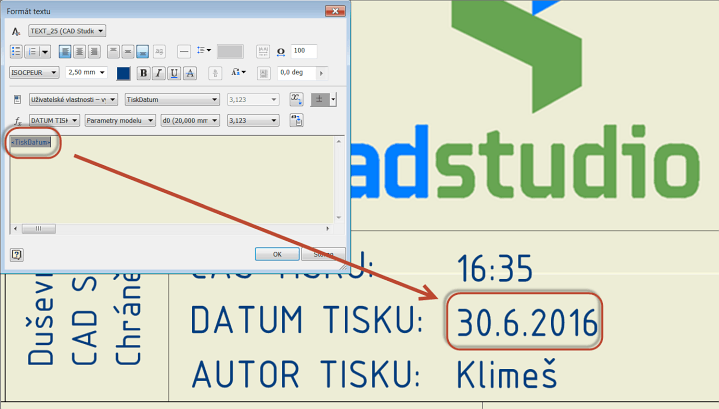This screenshot has width=719, height=409.
Task: Click the stretch O icon
Action: coord(281,52)
